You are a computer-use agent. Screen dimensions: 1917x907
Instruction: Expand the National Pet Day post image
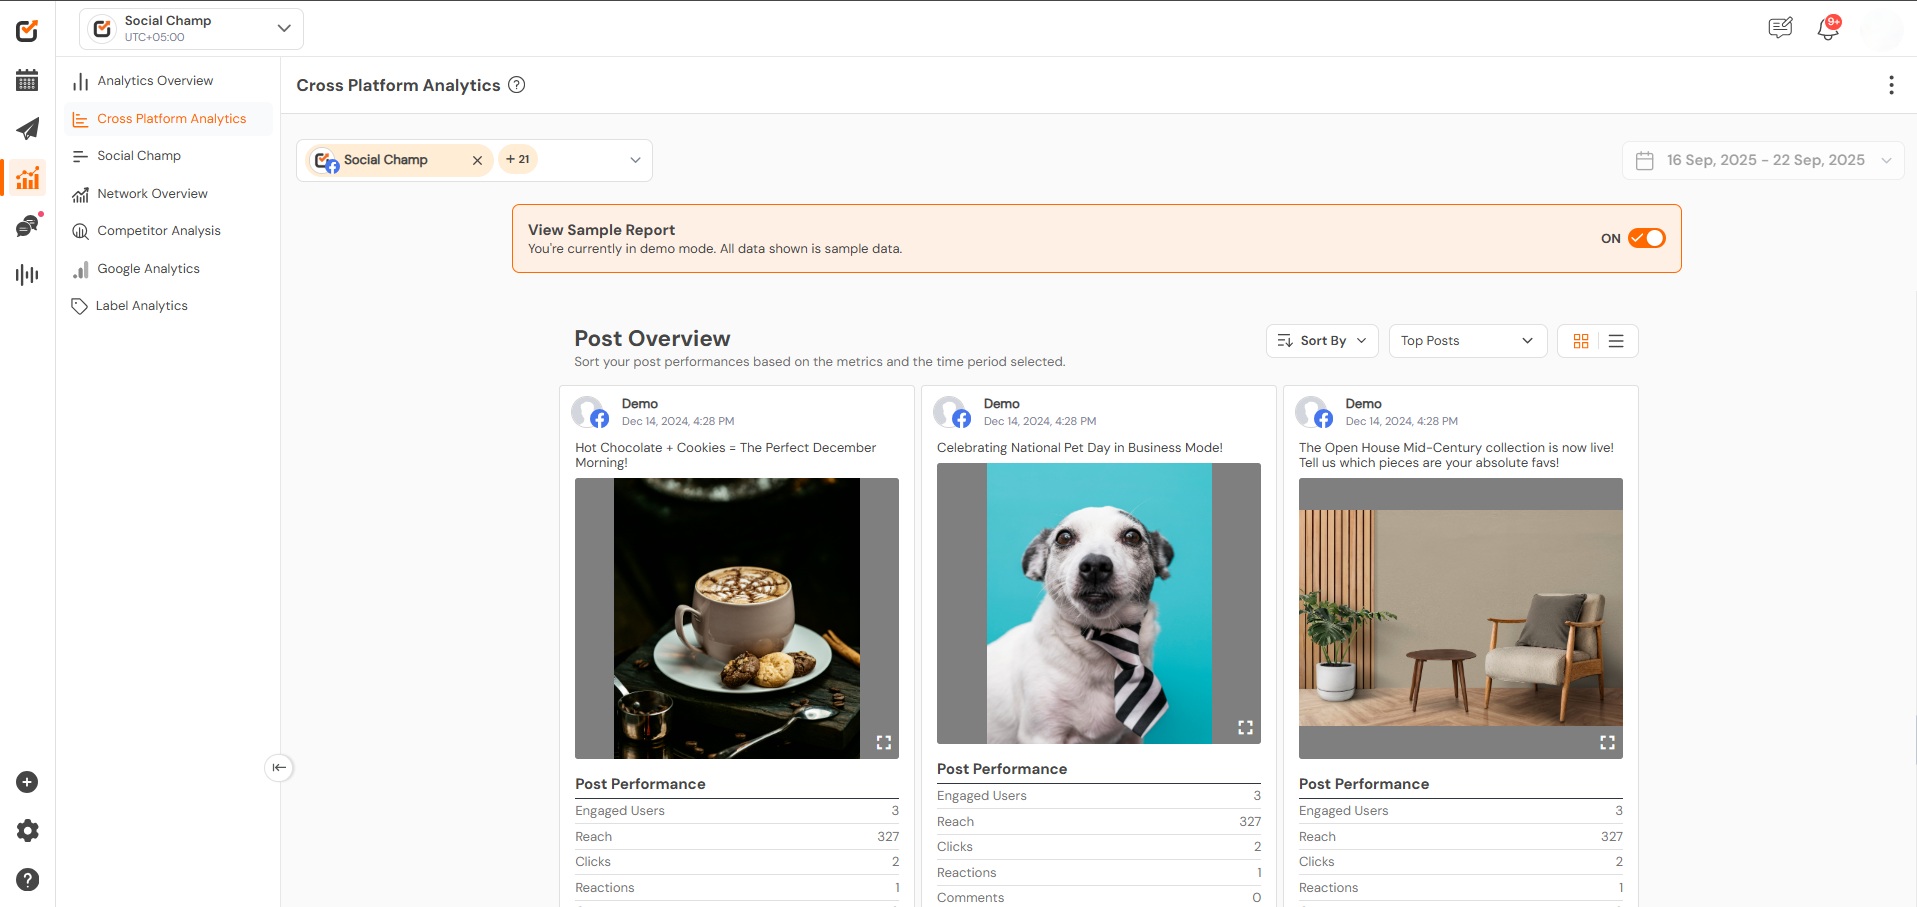point(1245,727)
